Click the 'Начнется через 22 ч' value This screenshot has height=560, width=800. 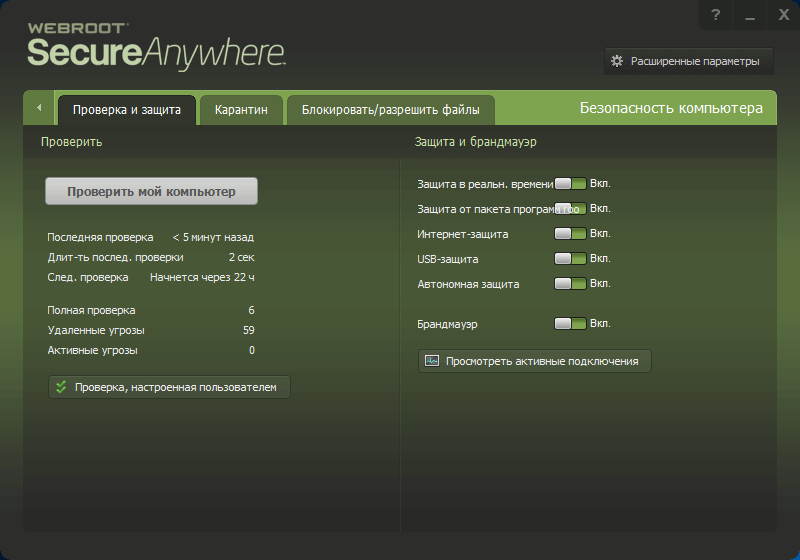click(202, 277)
